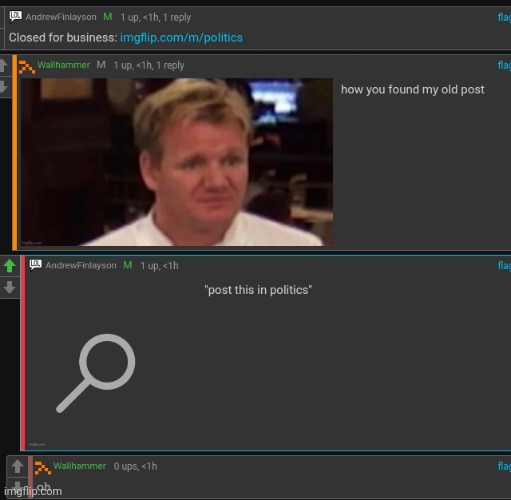Flag the "Closed for business" comment
511x500 pixels.
click(504, 17)
